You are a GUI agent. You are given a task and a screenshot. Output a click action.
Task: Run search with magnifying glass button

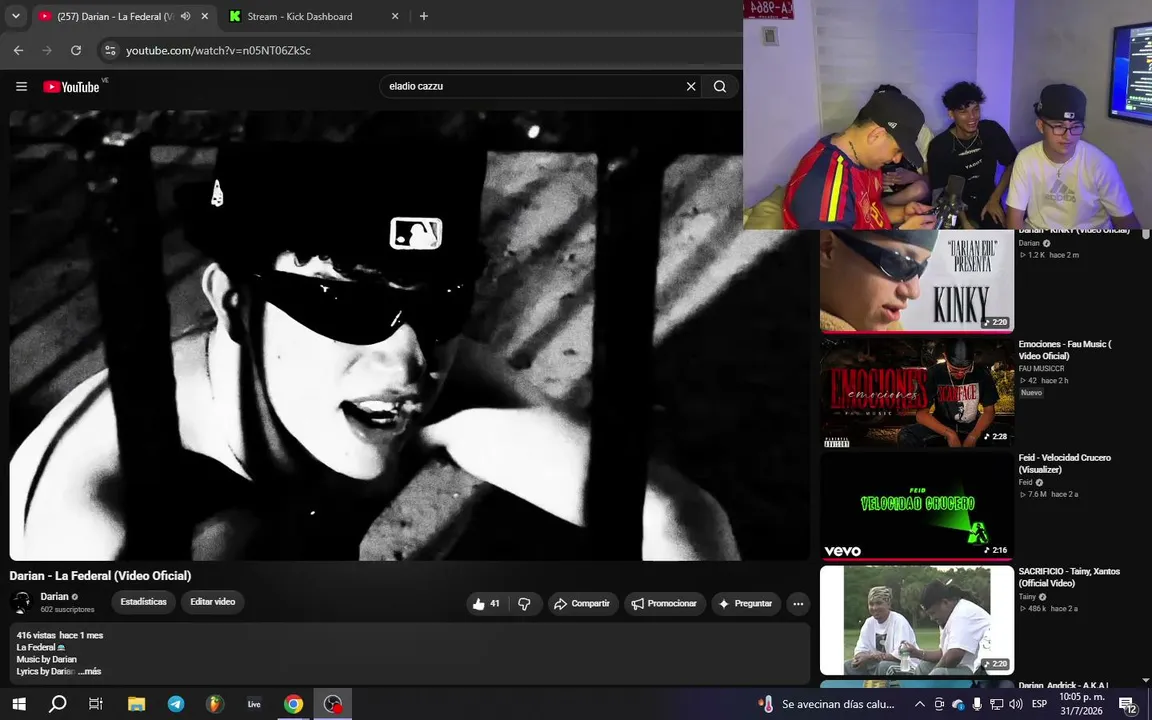coord(720,87)
